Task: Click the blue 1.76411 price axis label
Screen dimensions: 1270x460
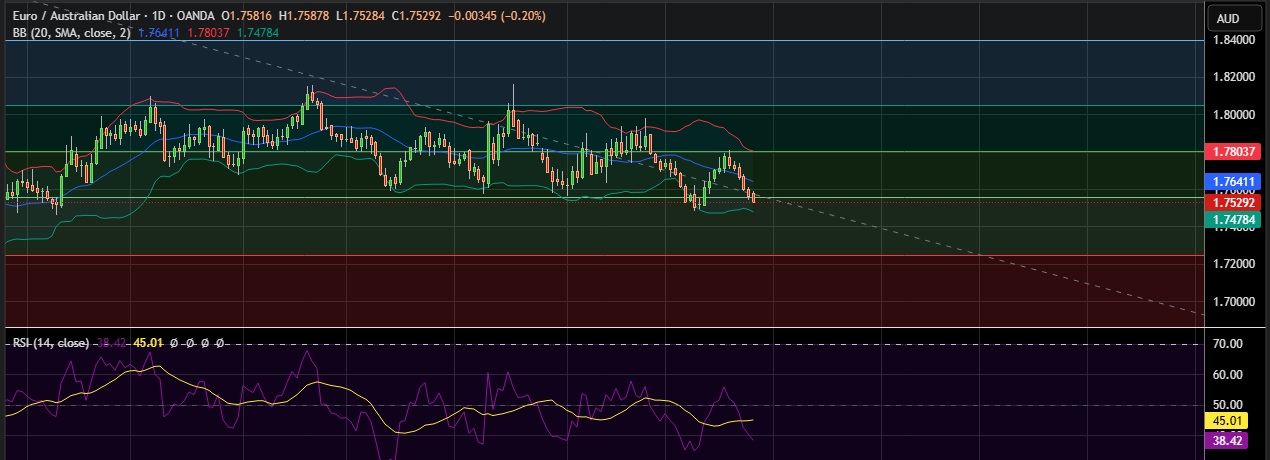Action: click(1233, 182)
